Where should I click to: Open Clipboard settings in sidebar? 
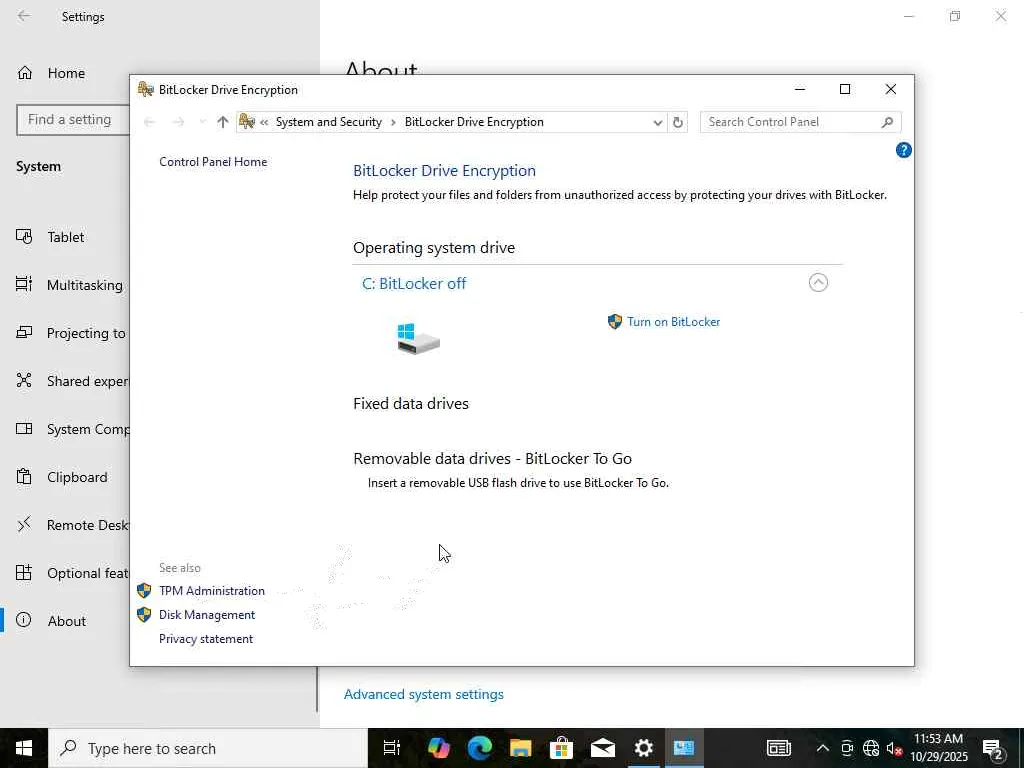pos(61,477)
